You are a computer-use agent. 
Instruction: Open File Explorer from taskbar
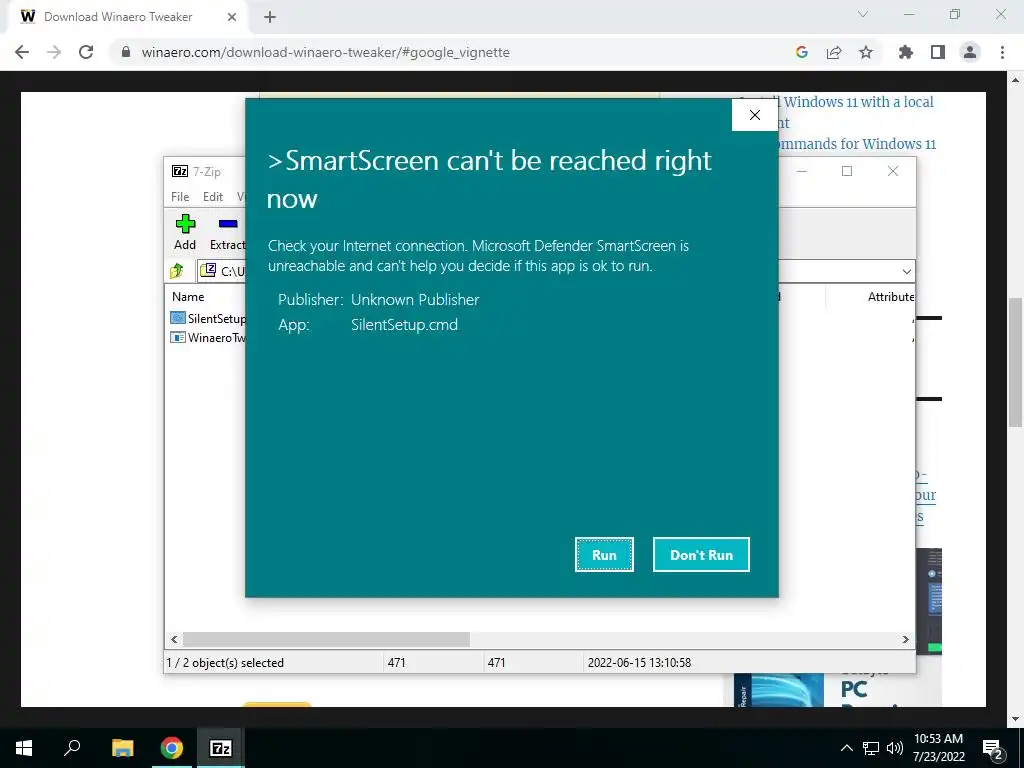122,748
